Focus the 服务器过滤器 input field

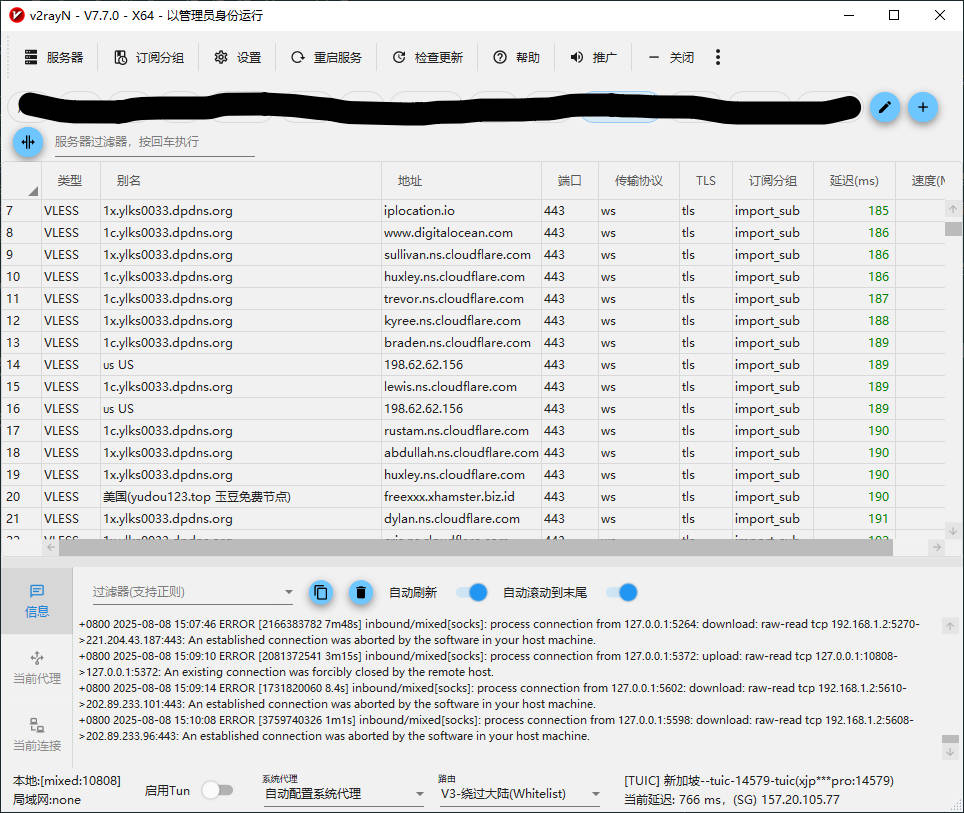(154, 142)
